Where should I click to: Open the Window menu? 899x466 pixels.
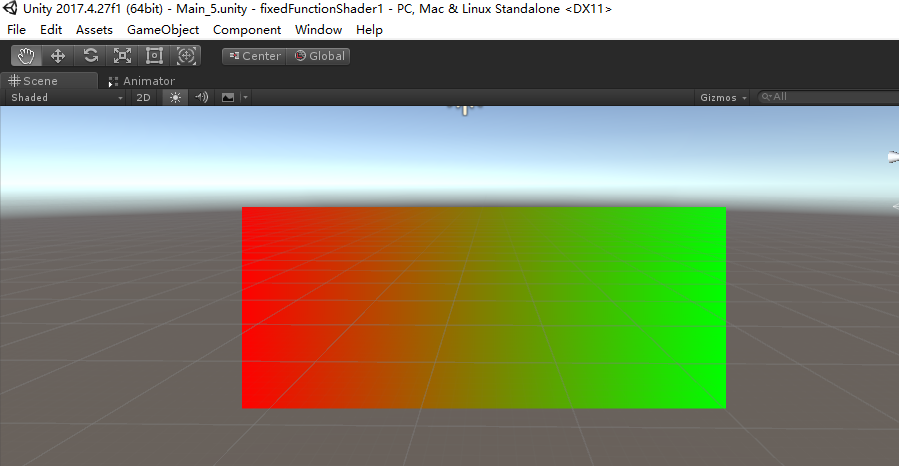pyautogui.click(x=318, y=30)
